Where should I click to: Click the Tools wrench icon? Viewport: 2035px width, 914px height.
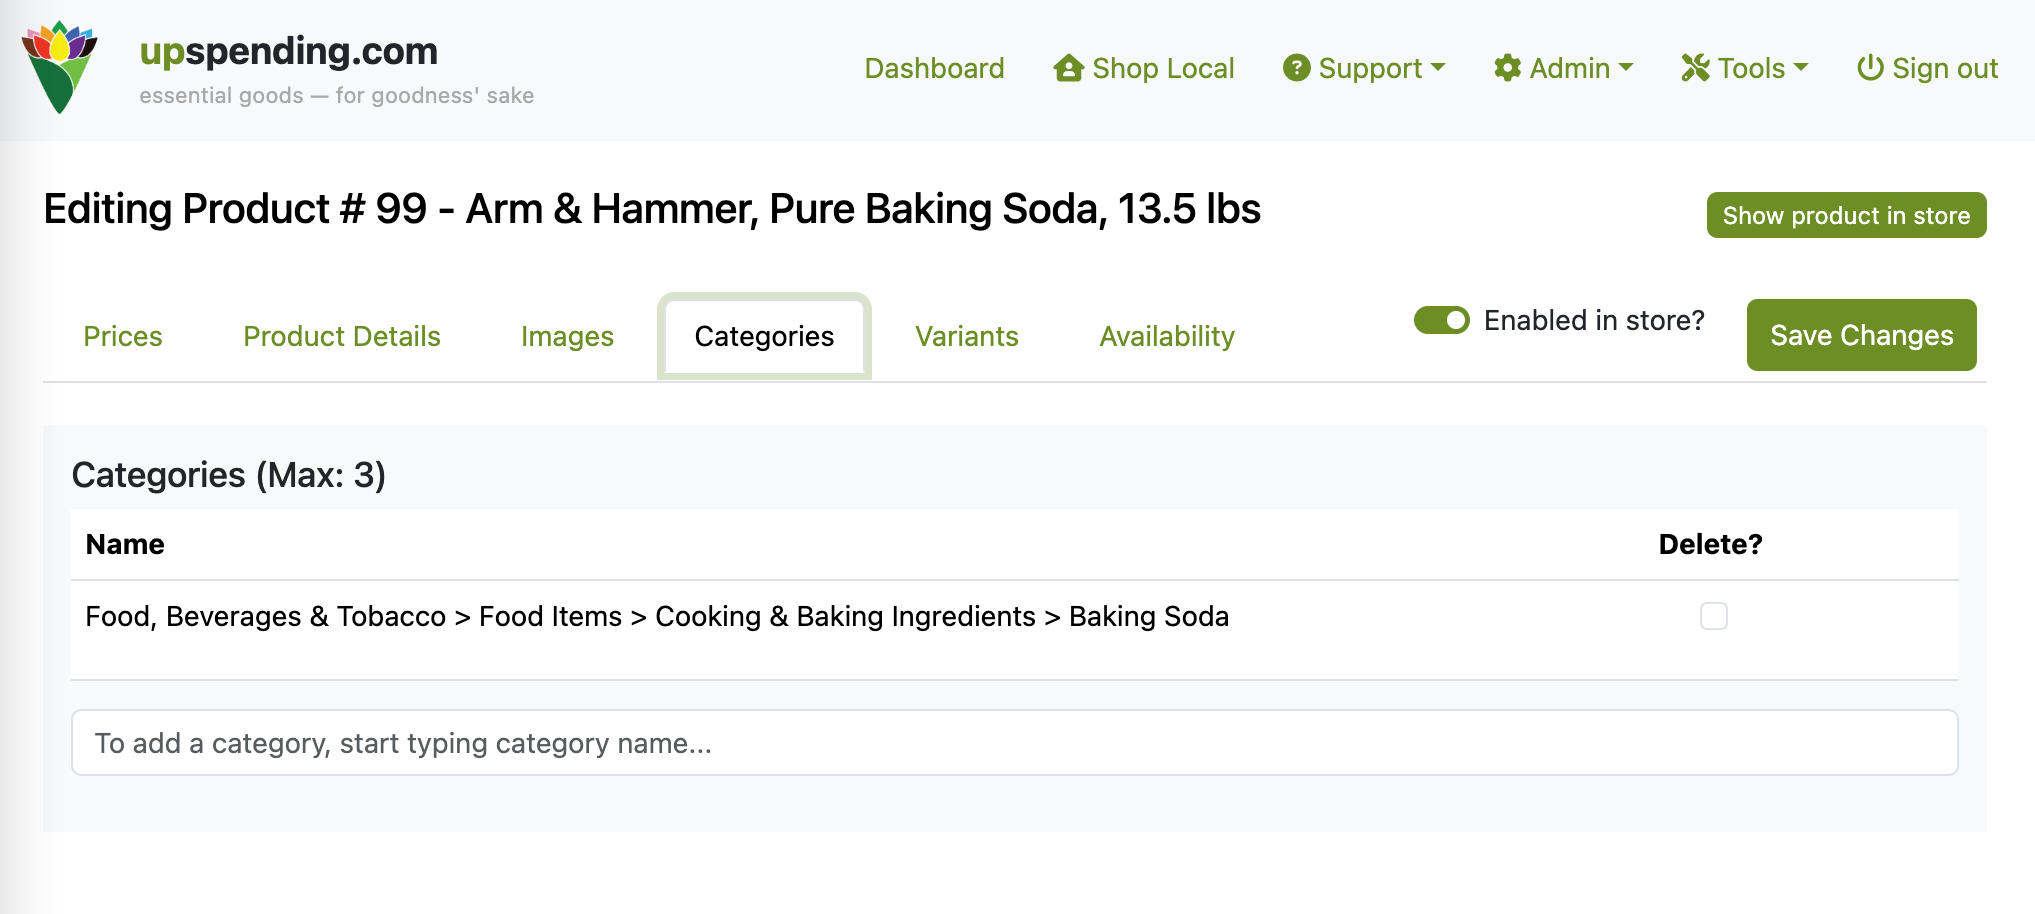coord(1695,68)
